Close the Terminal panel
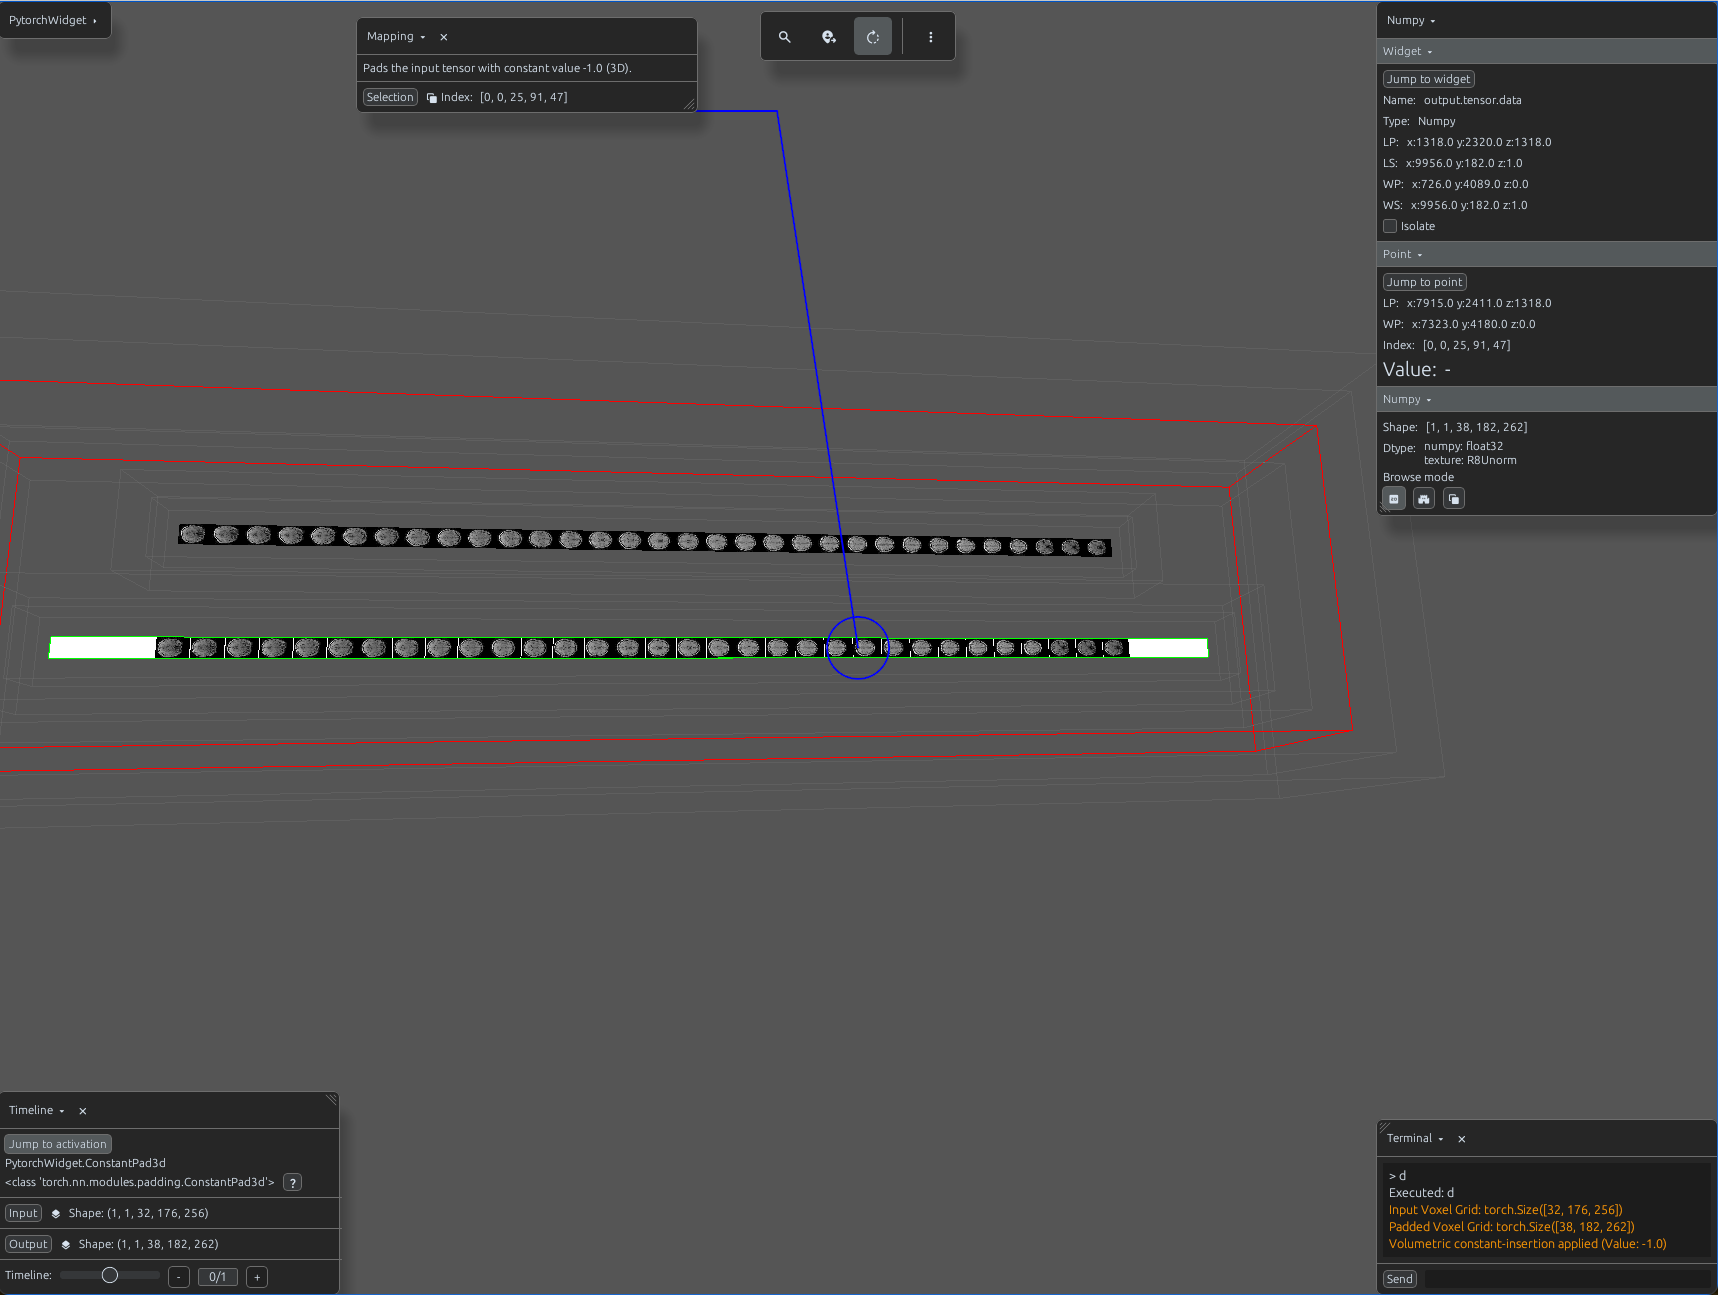The width and height of the screenshot is (1718, 1295). pyautogui.click(x=1462, y=1139)
